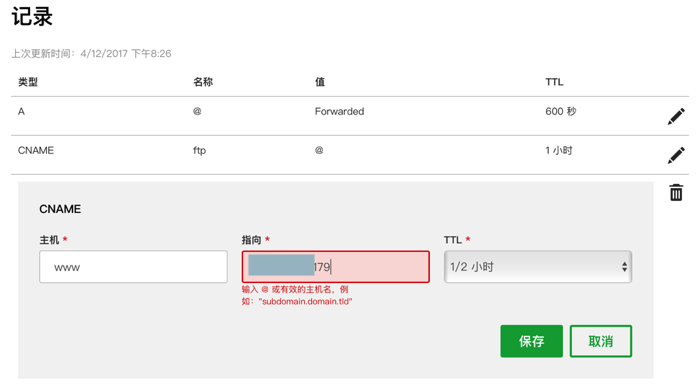This screenshot has height=389, width=700.
Task: Focus the 主机 field containing www
Action: click(x=133, y=267)
